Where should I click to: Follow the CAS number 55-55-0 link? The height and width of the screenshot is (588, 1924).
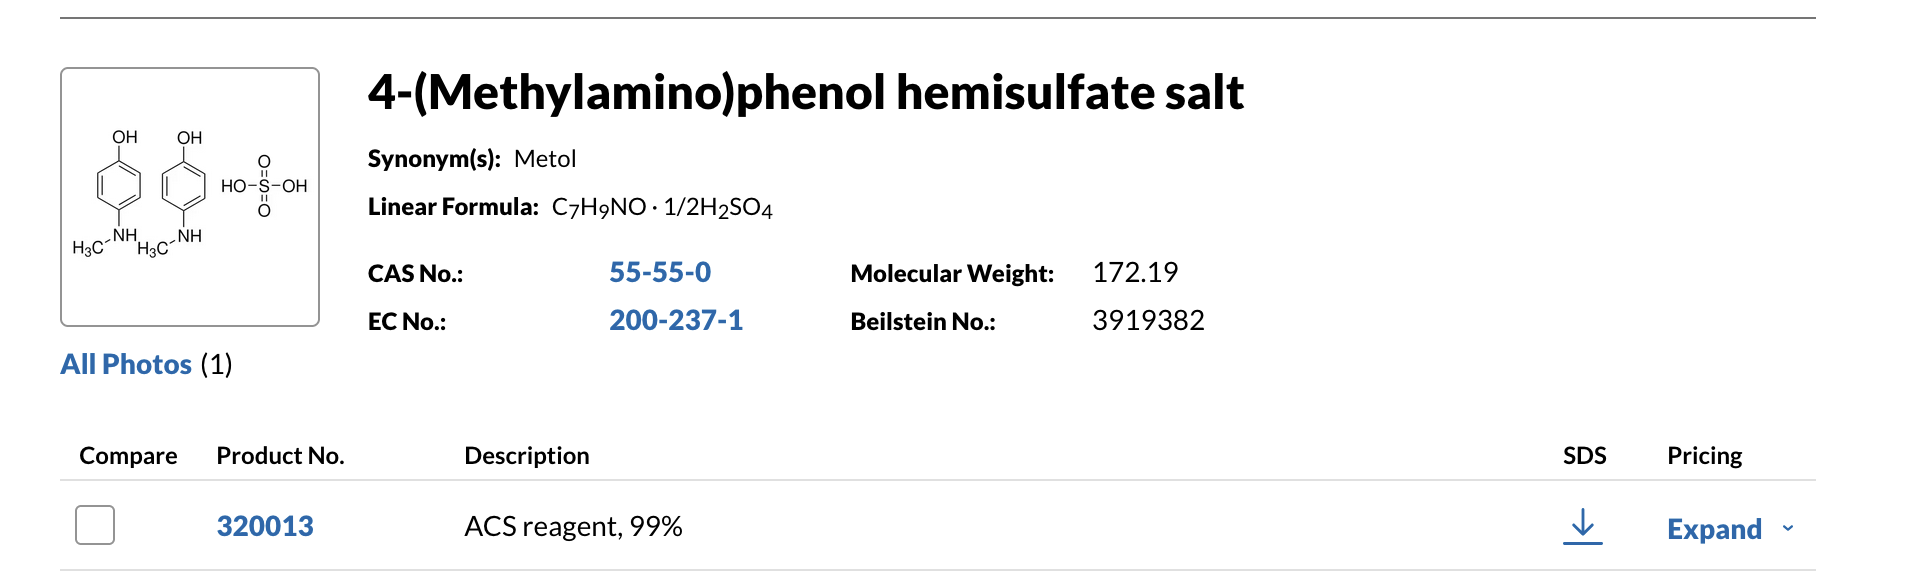coord(660,272)
